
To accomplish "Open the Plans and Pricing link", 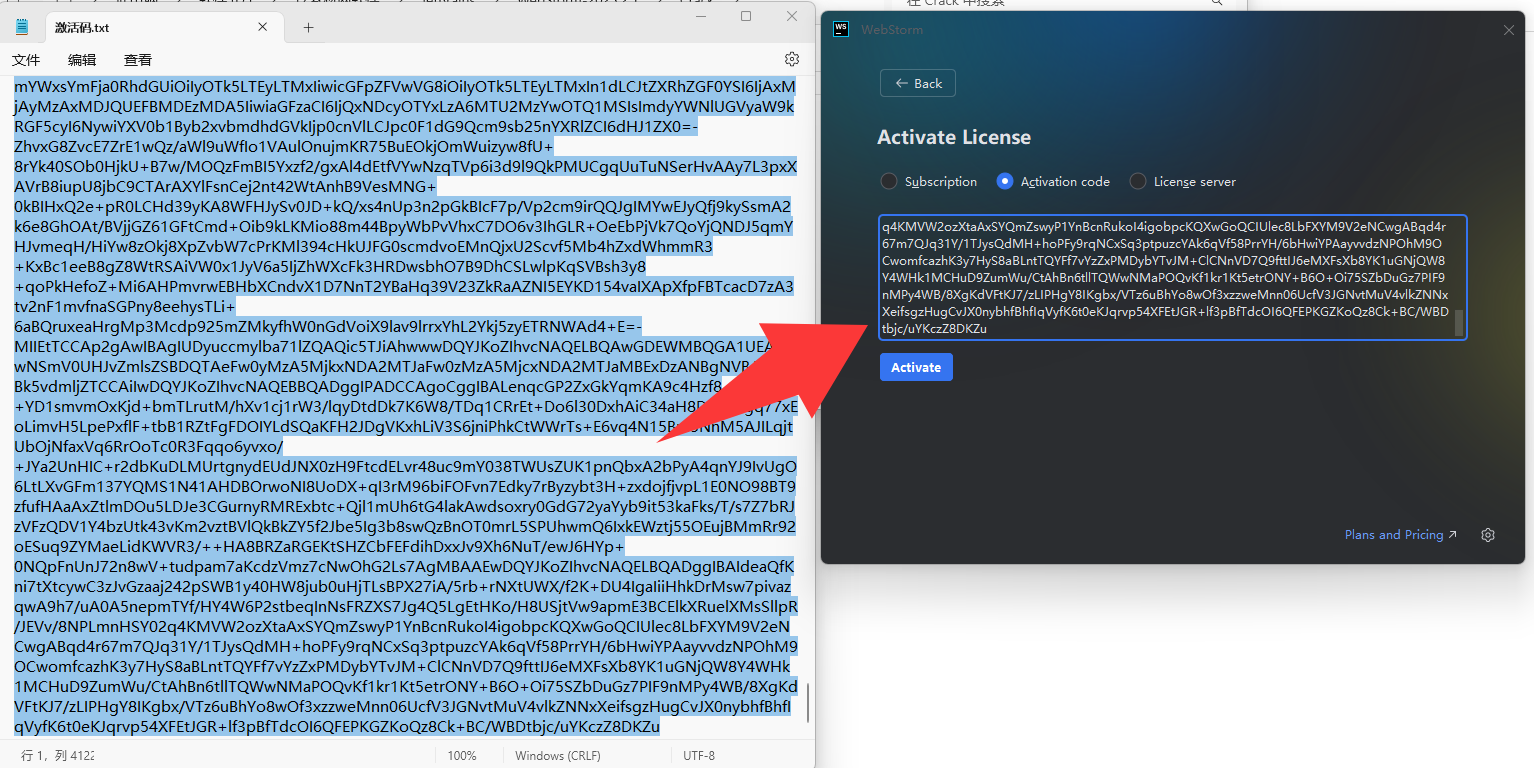I will tap(1401, 535).
